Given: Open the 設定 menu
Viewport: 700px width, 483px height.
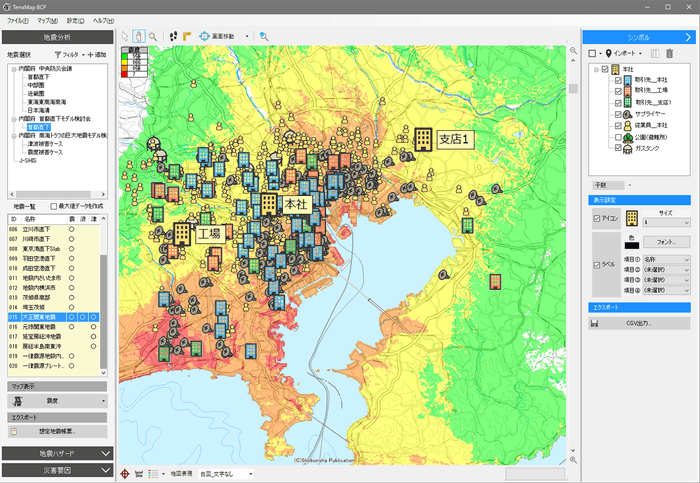Looking at the screenshot, I should click(75, 20).
